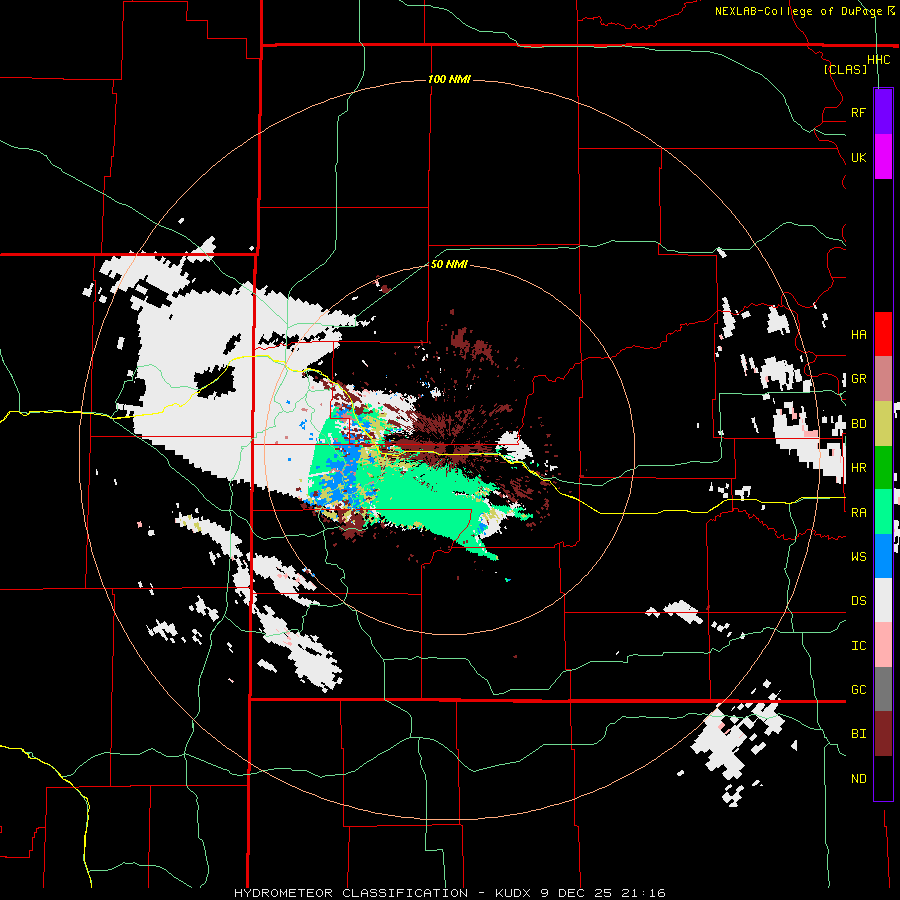Click the BD legend label
The height and width of the screenshot is (900, 900).
[x=858, y=424]
